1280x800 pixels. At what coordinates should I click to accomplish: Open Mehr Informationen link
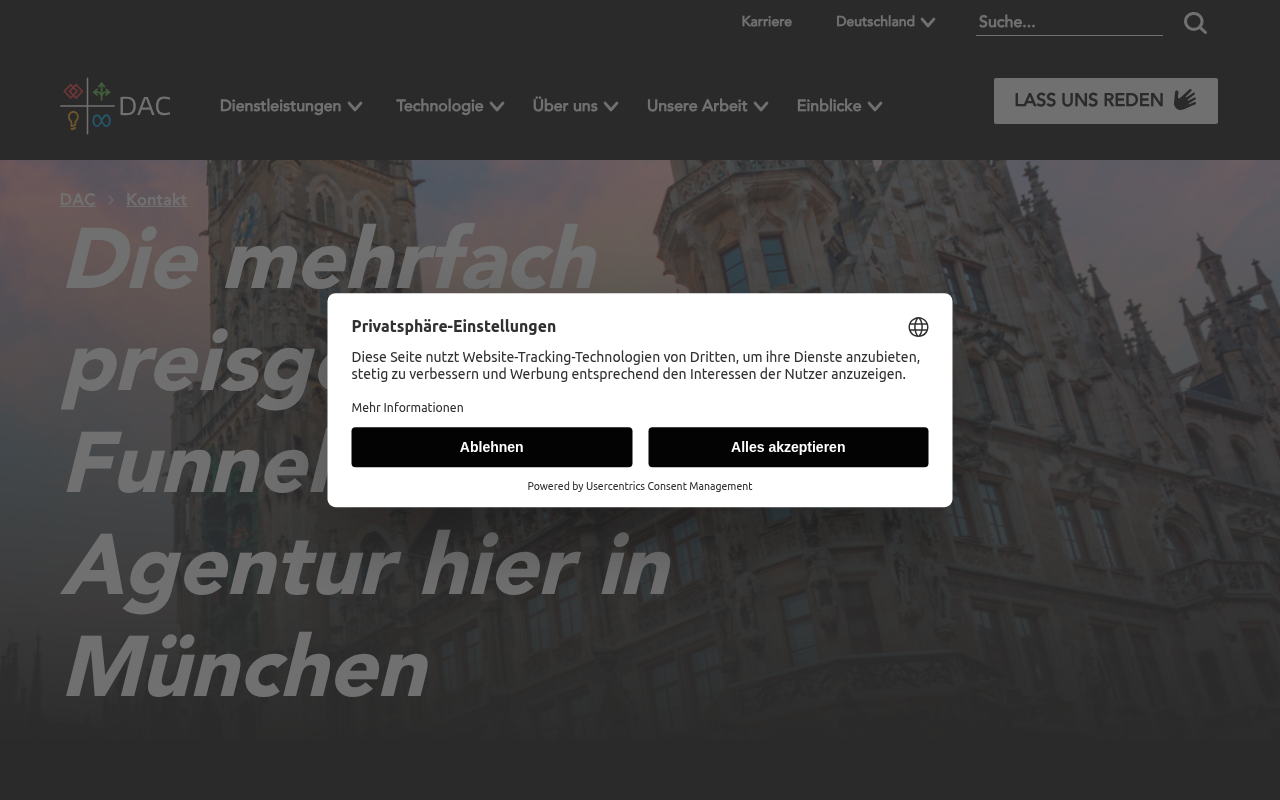[407, 408]
